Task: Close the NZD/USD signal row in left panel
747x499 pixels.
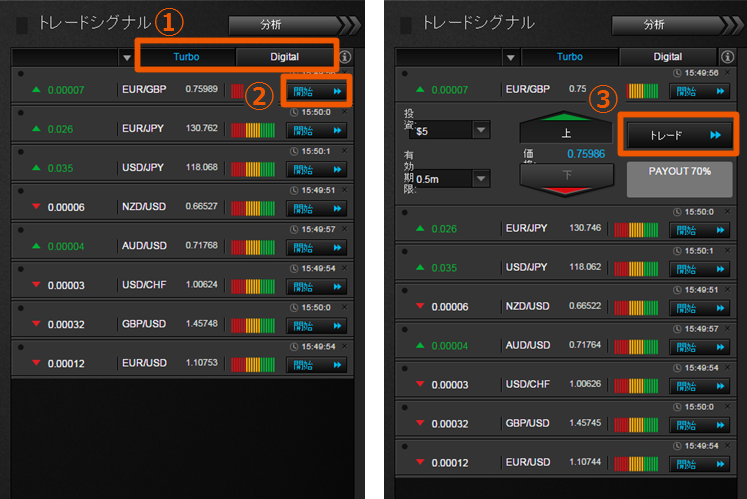Action: (x=344, y=190)
